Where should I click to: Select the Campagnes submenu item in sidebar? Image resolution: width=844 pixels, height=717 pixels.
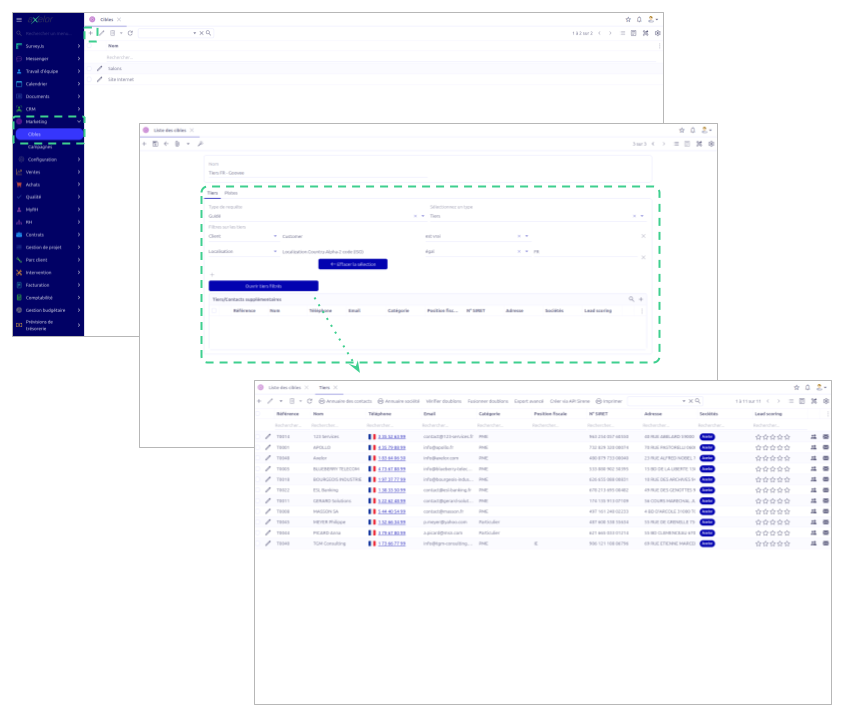(40, 146)
